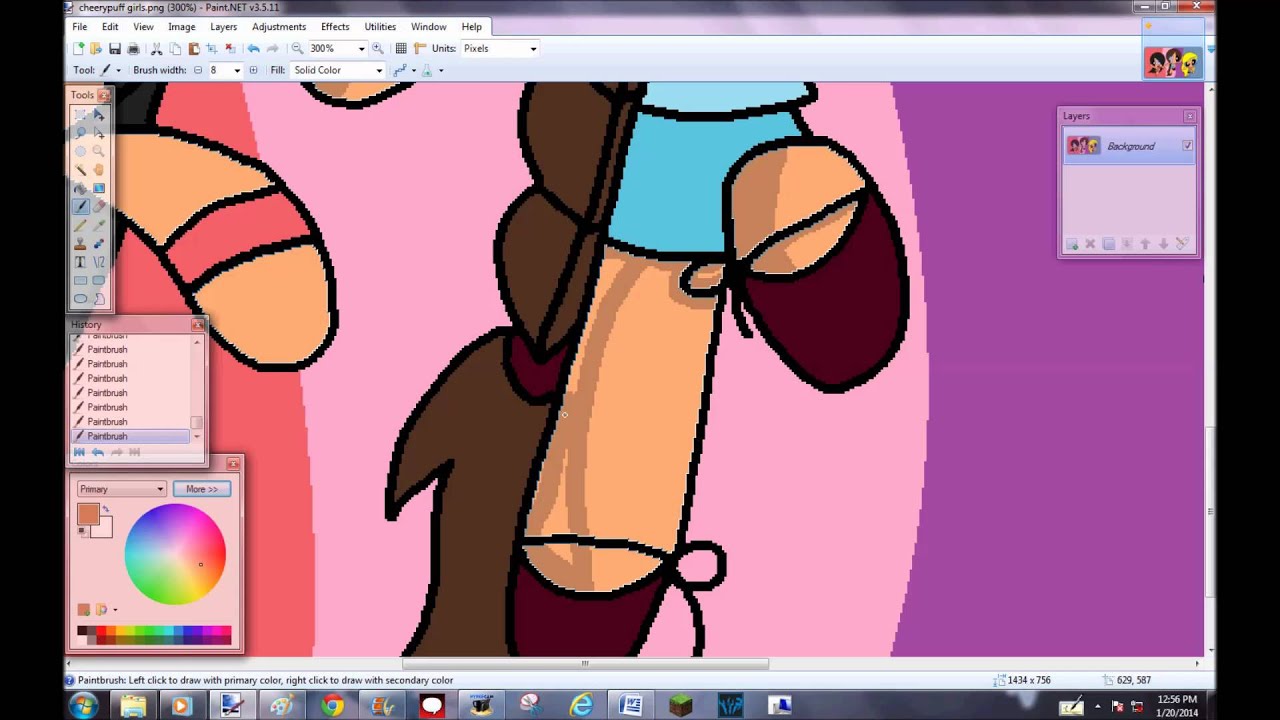Swap primary and secondary colors arrow
This screenshot has width=1280, height=720.
pos(106,510)
